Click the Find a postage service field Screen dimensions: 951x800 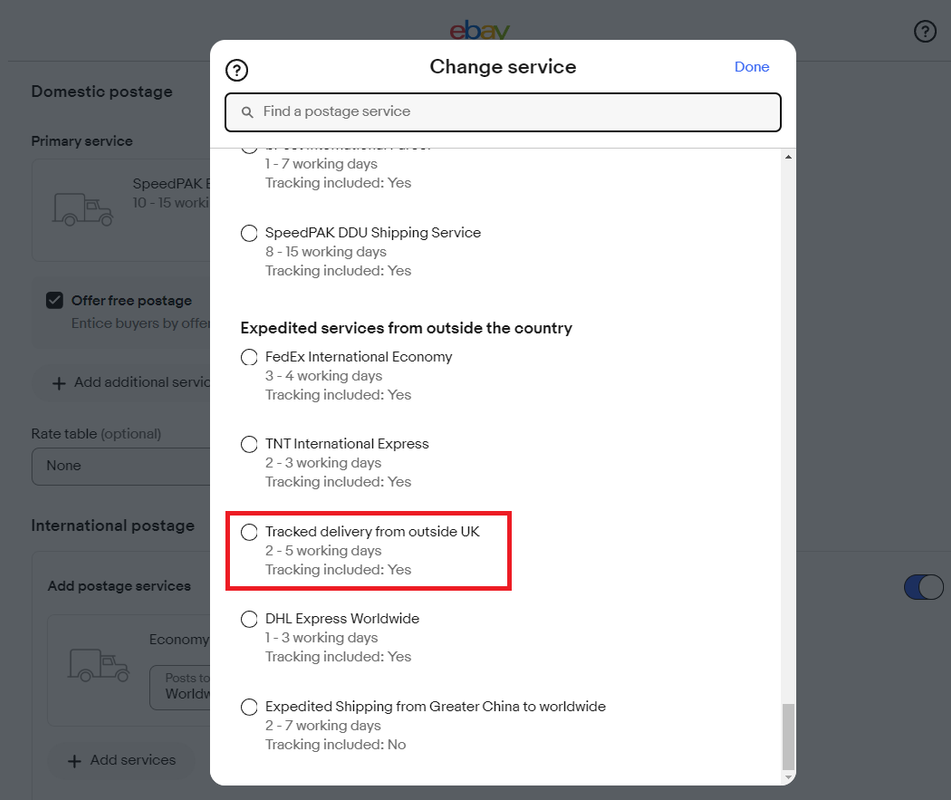tap(503, 112)
